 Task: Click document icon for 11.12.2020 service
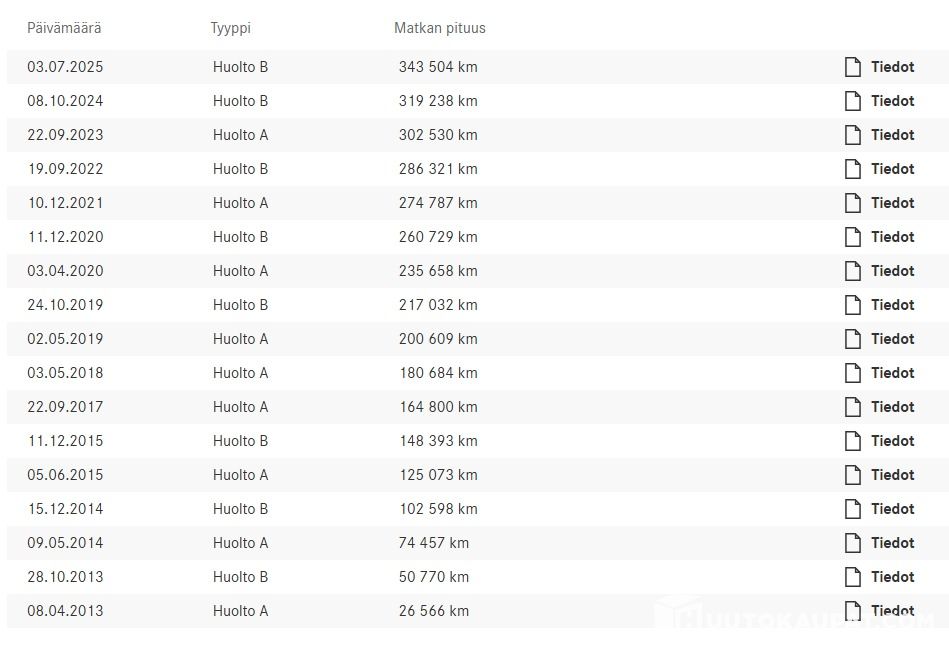click(x=853, y=237)
